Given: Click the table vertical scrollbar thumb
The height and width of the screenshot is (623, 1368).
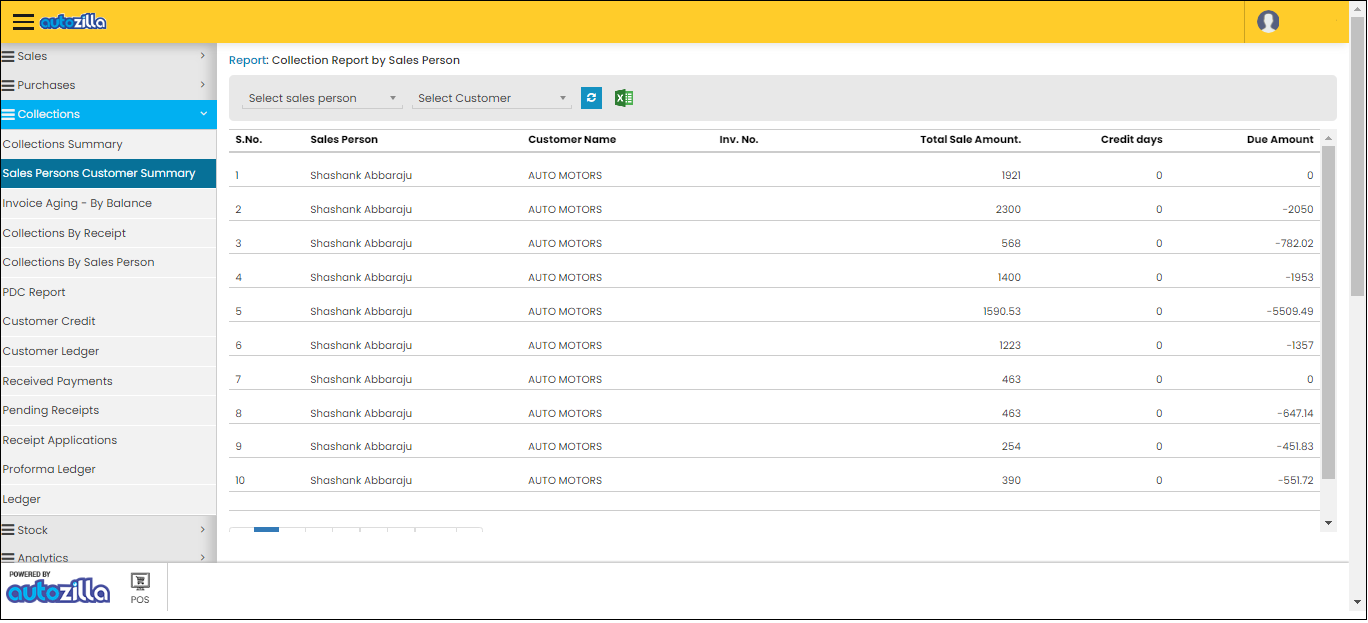Looking at the screenshot, I should point(1328,312).
